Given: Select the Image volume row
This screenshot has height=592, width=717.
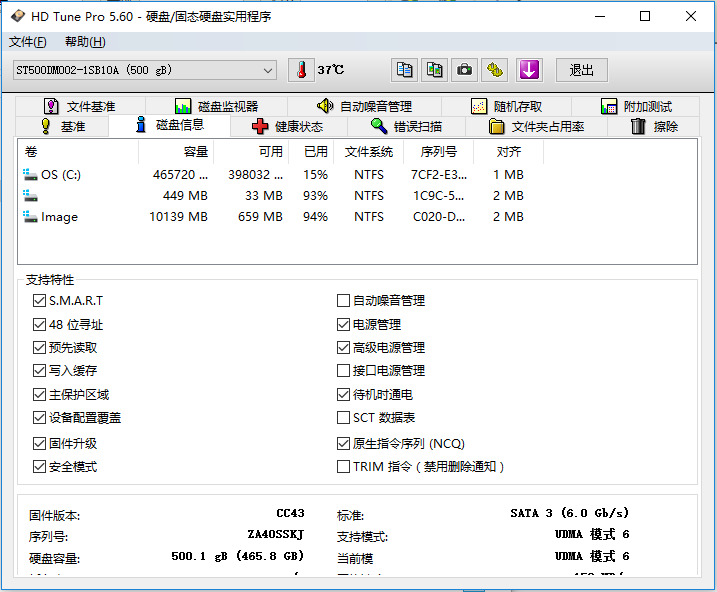Looking at the screenshot, I should pyautogui.click(x=282, y=217).
